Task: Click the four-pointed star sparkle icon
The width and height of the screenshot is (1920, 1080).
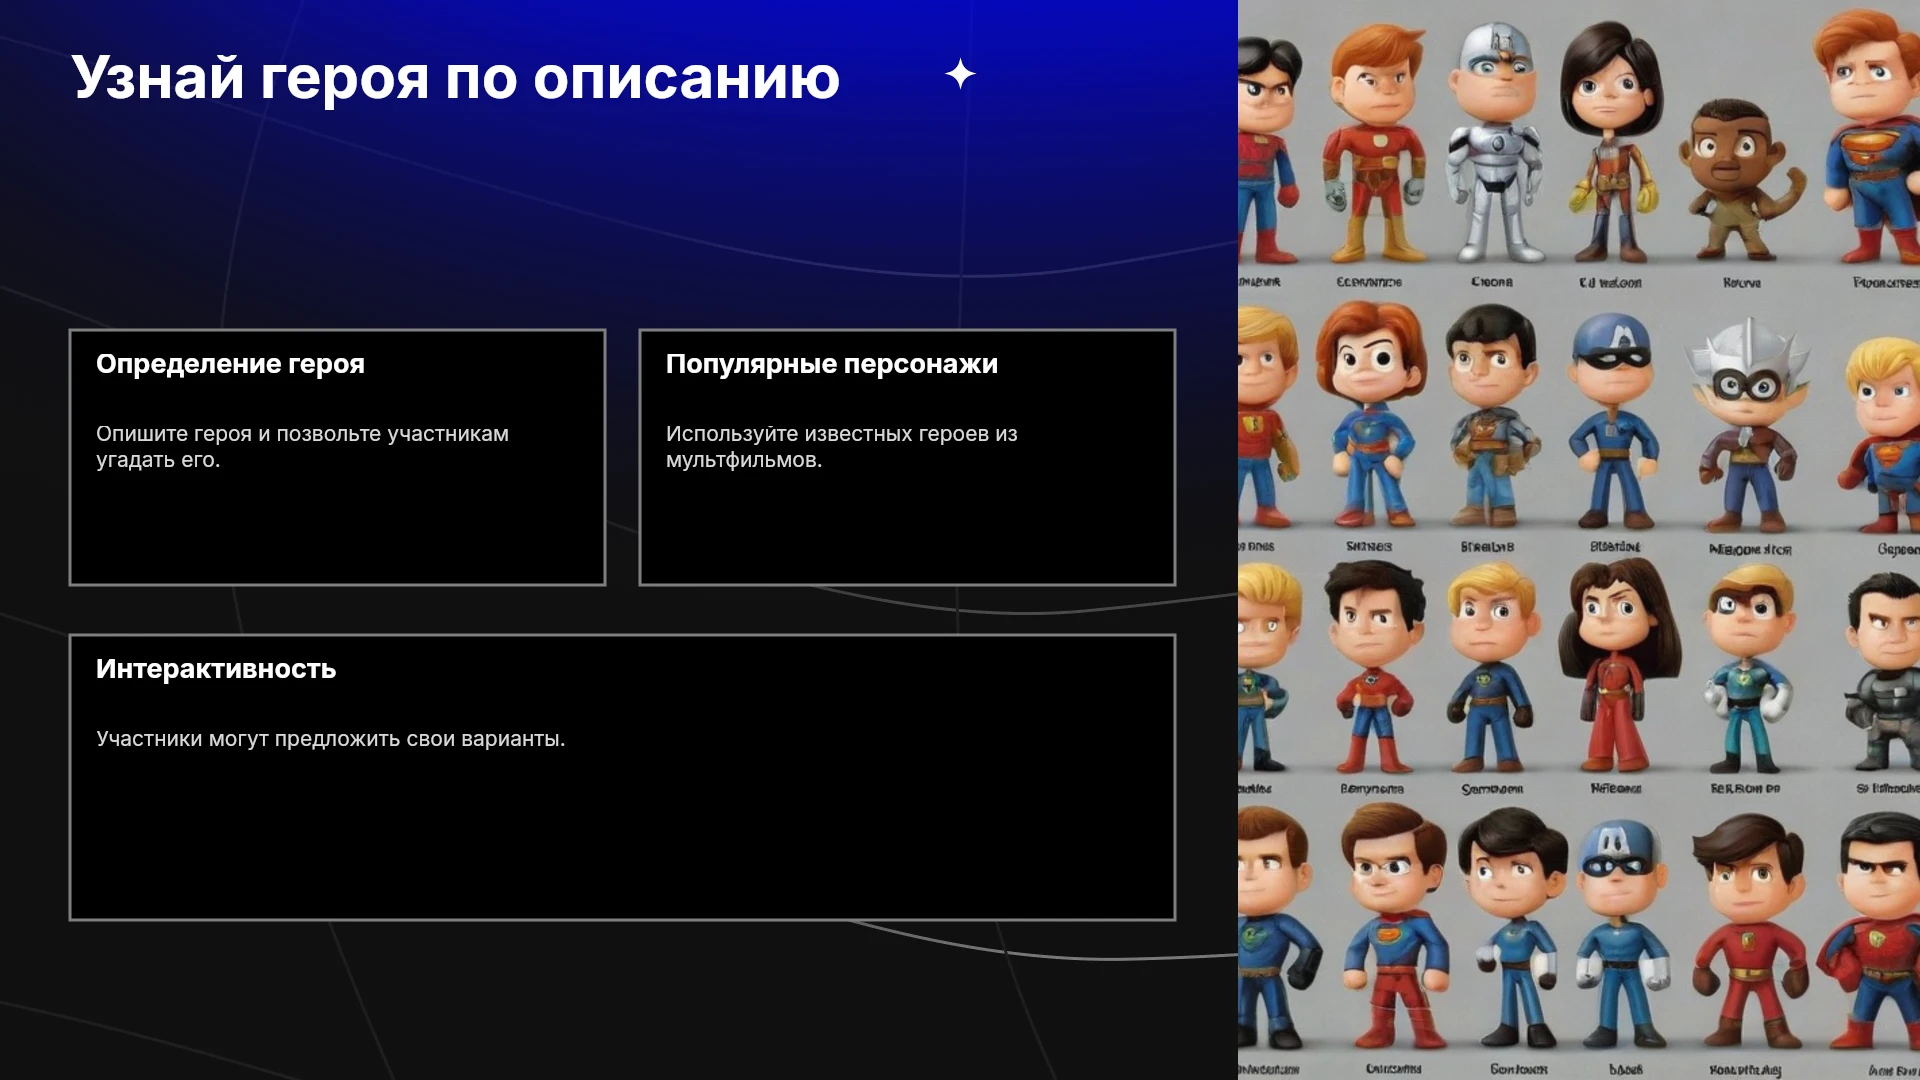Action: click(x=960, y=74)
